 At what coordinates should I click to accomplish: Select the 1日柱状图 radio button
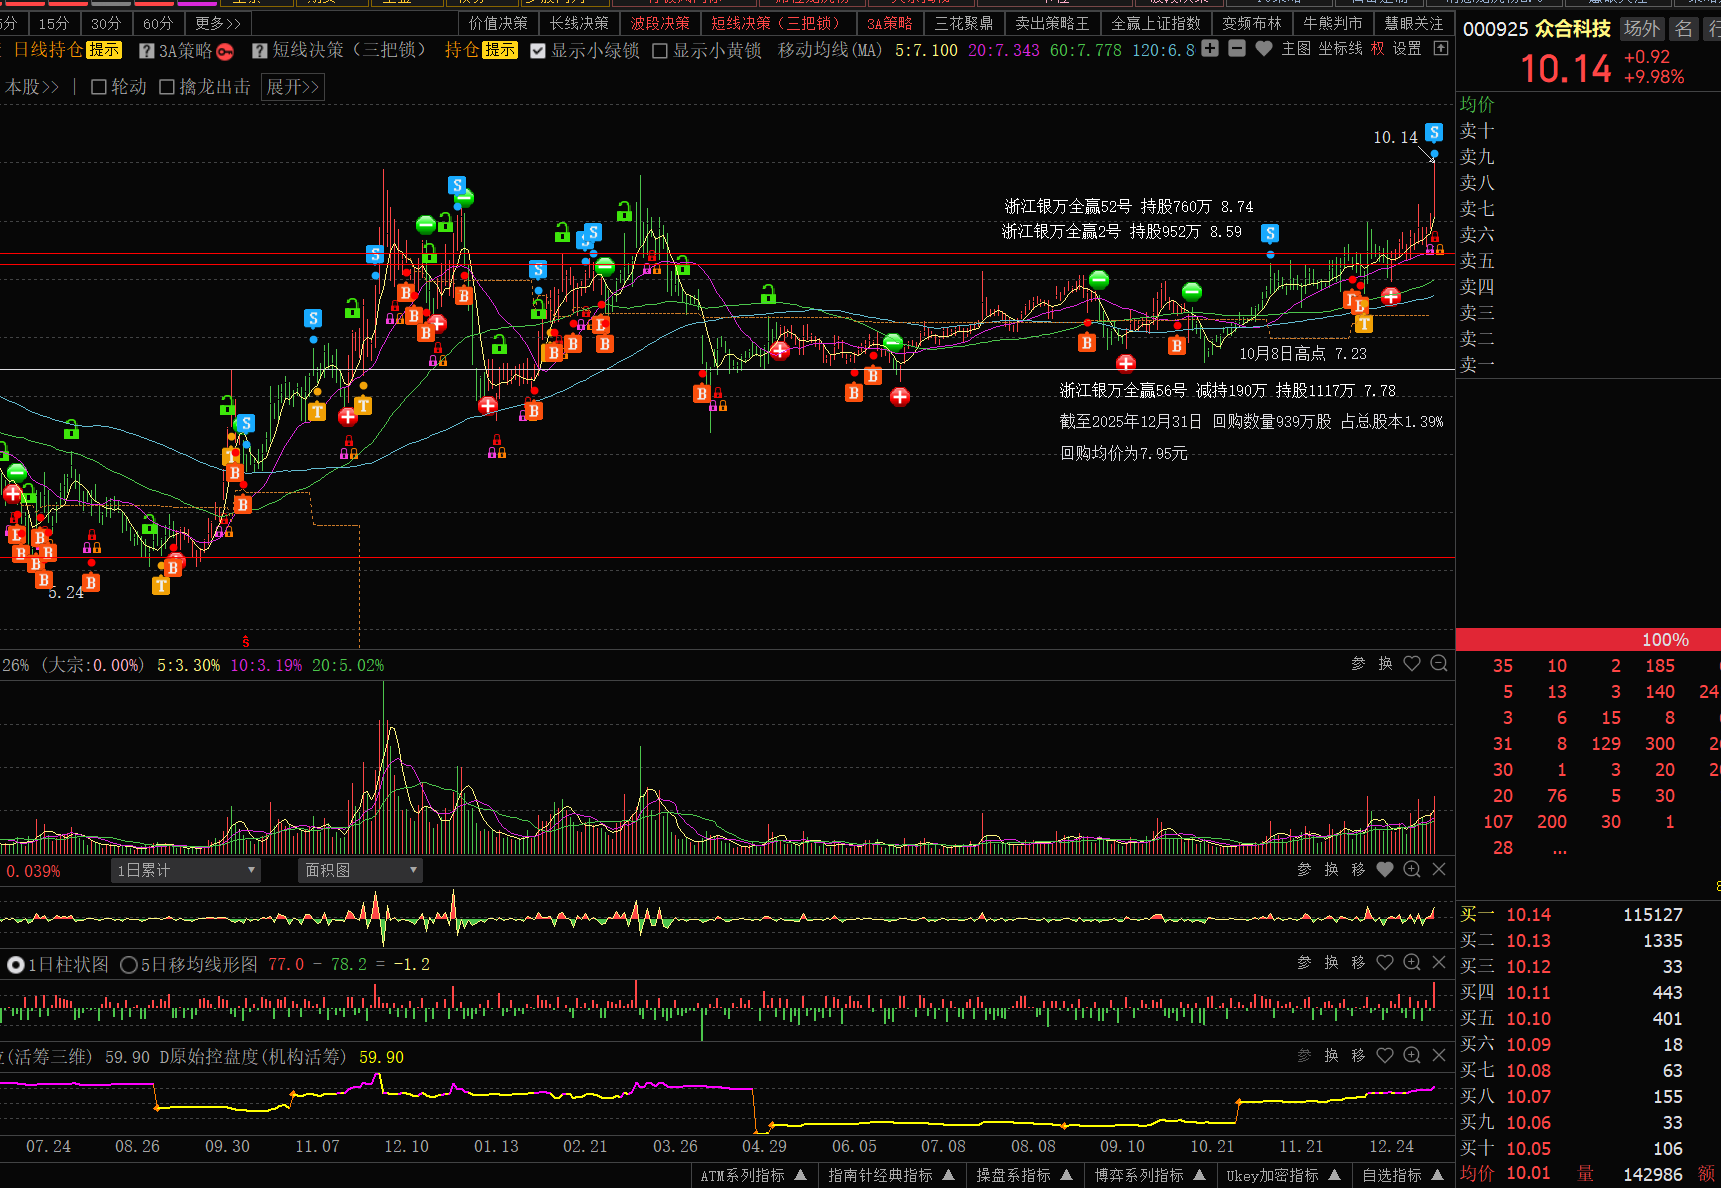pyautogui.click(x=16, y=965)
